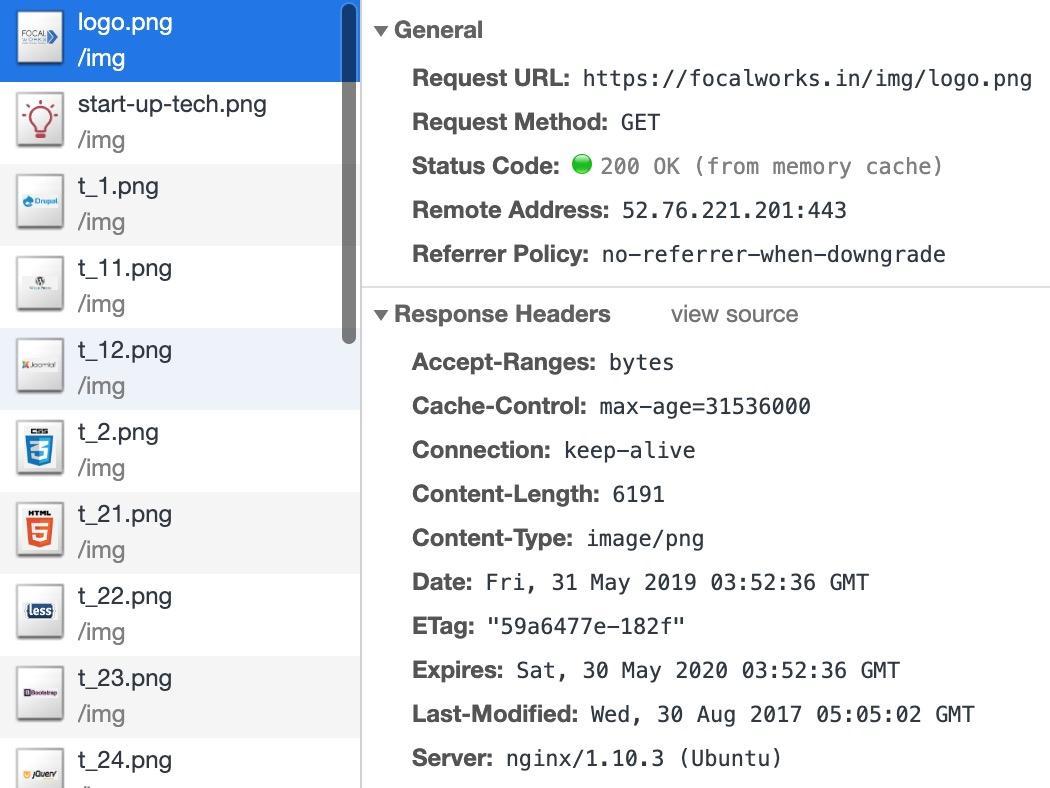Collapse the Response Headers section triangle
The height and width of the screenshot is (788, 1050).
click(x=381, y=315)
